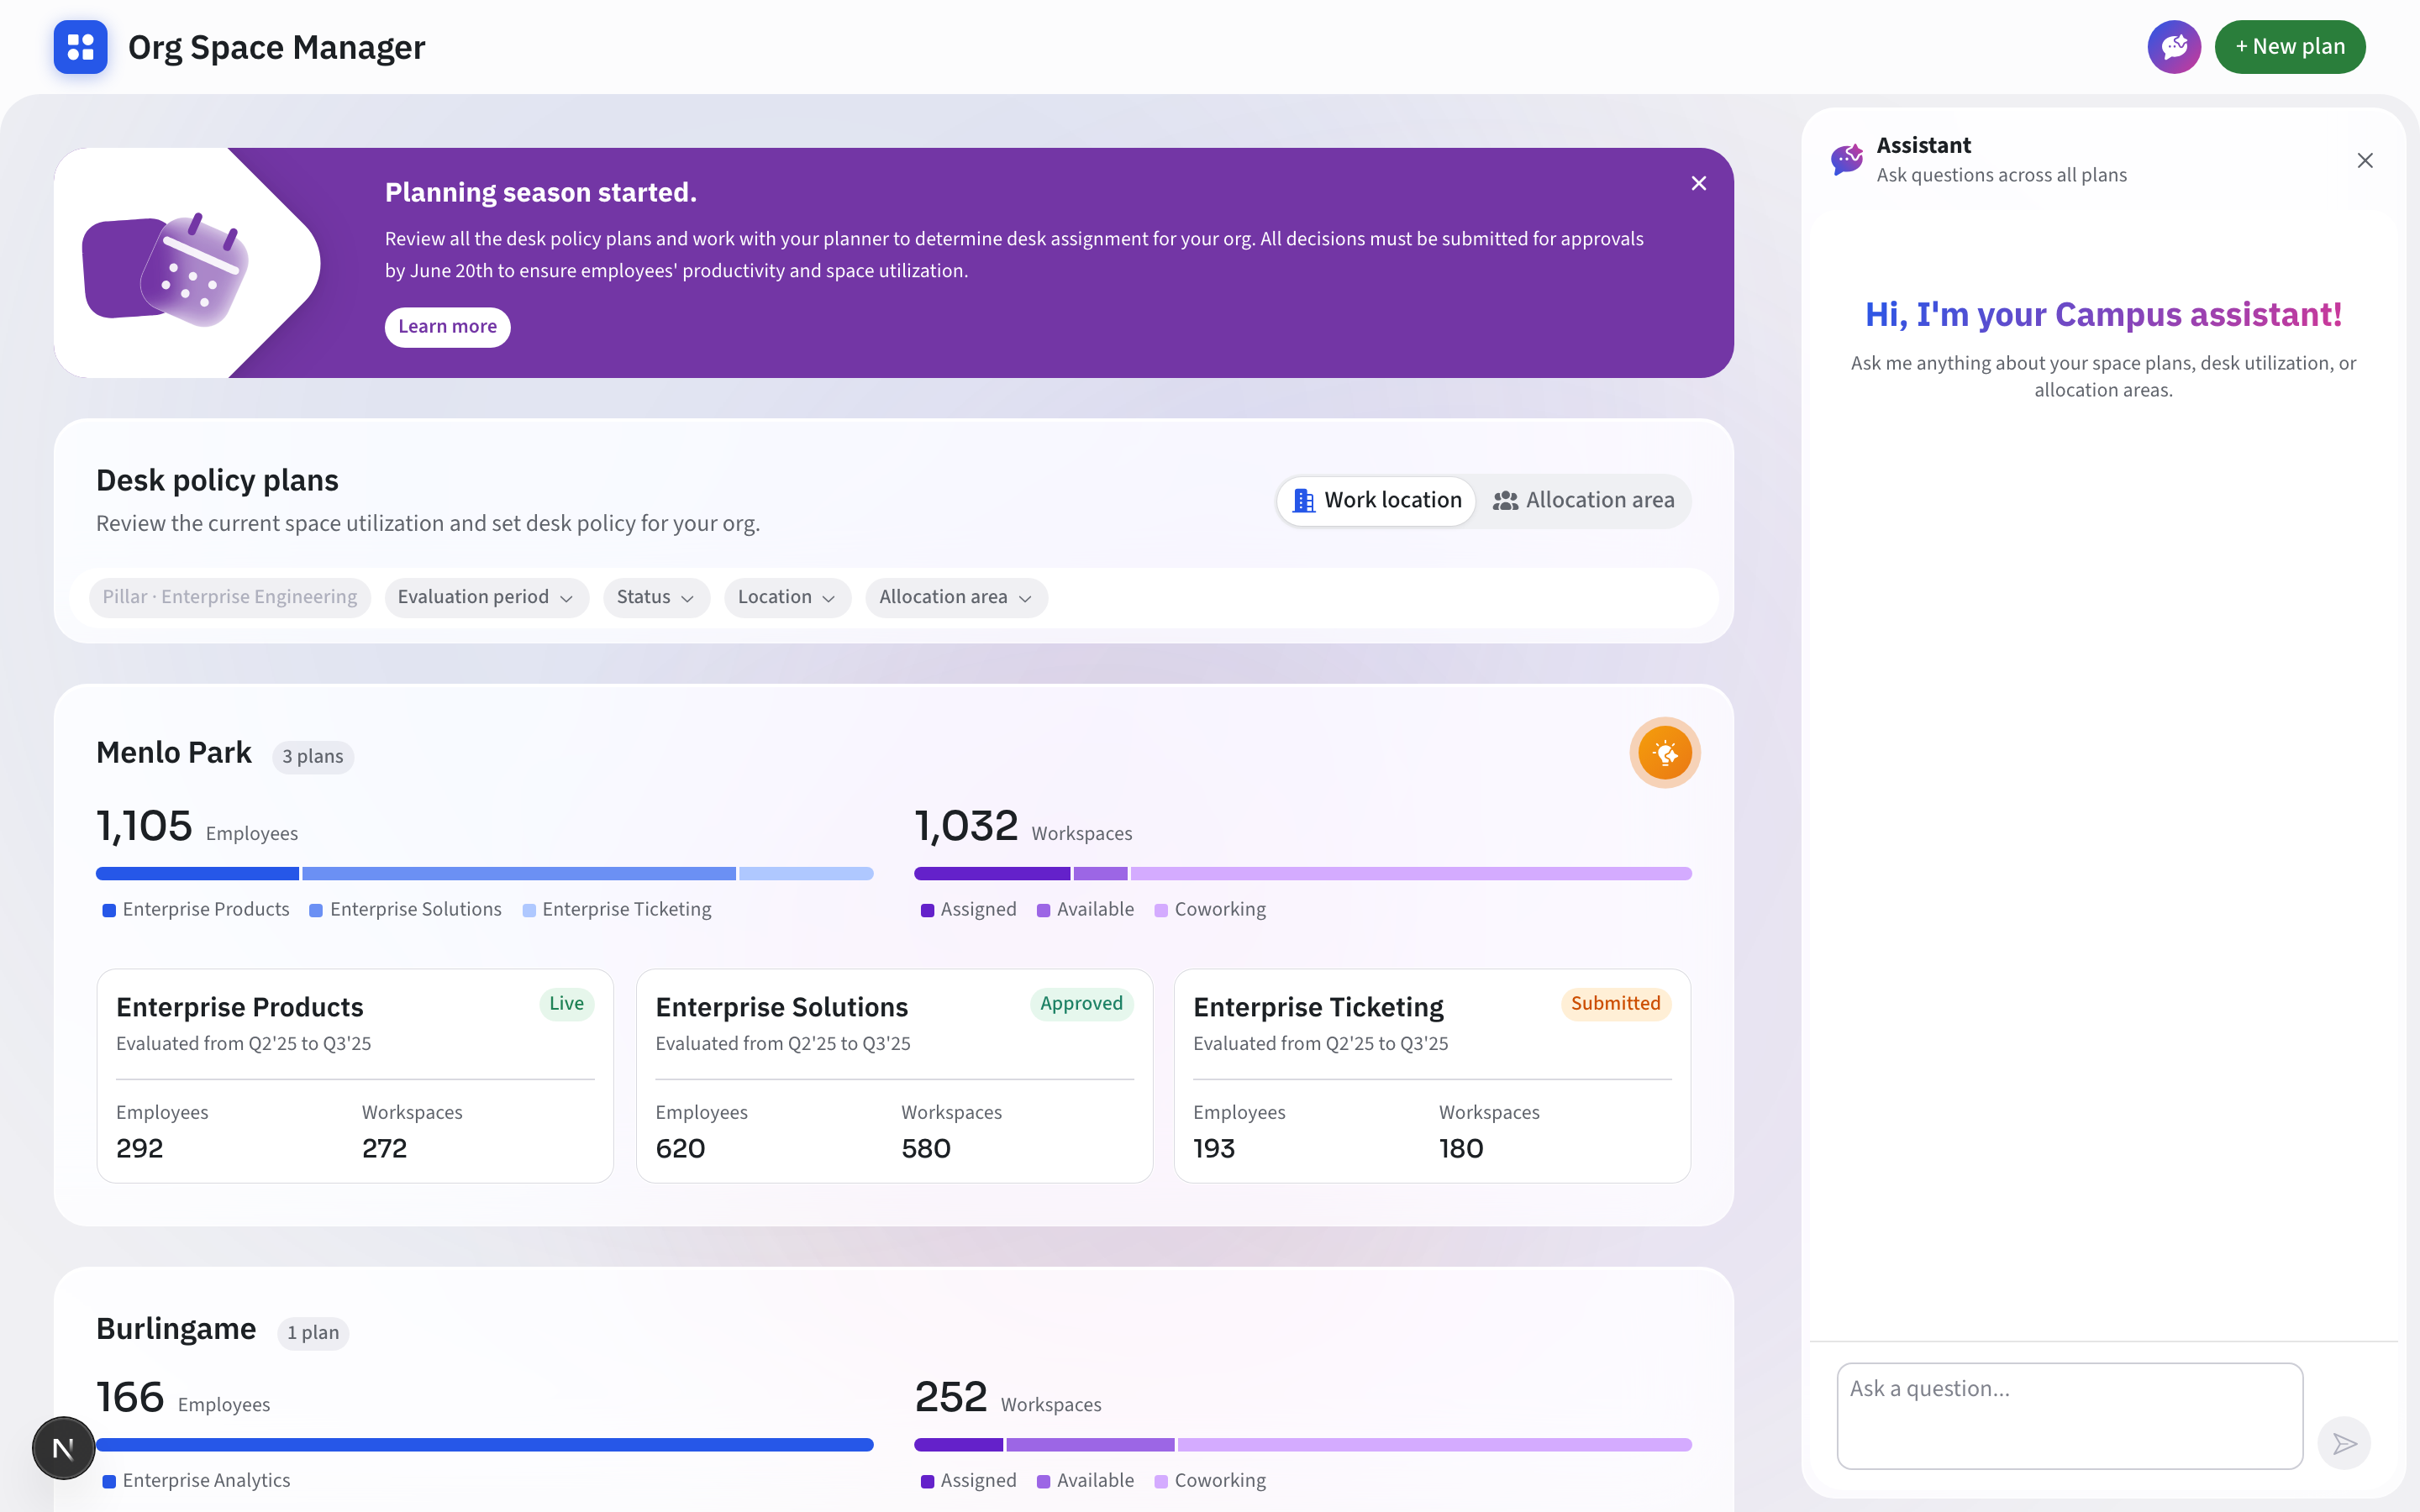Click the Burlingame 1 plan badge
This screenshot has width=2420, height=1512.
[x=313, y=1332]
